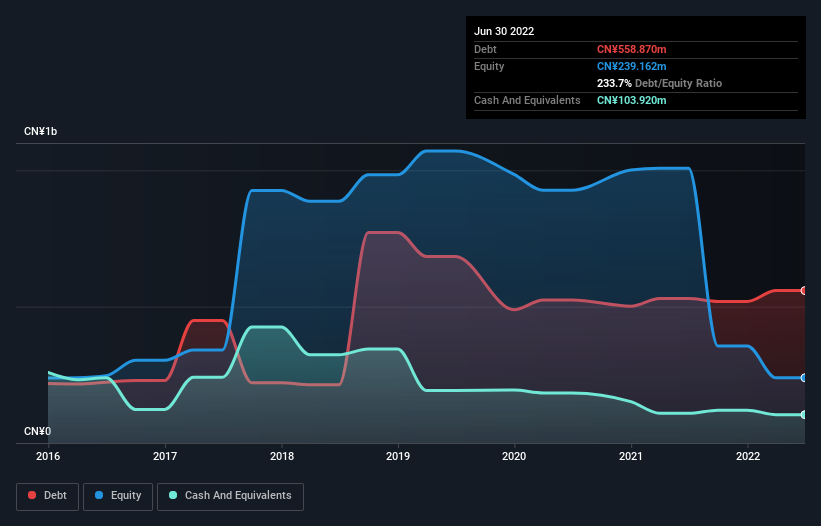Click the 233.7% Debt/Equity Ratio text
The image size is (821, 526).
point(659,83)
